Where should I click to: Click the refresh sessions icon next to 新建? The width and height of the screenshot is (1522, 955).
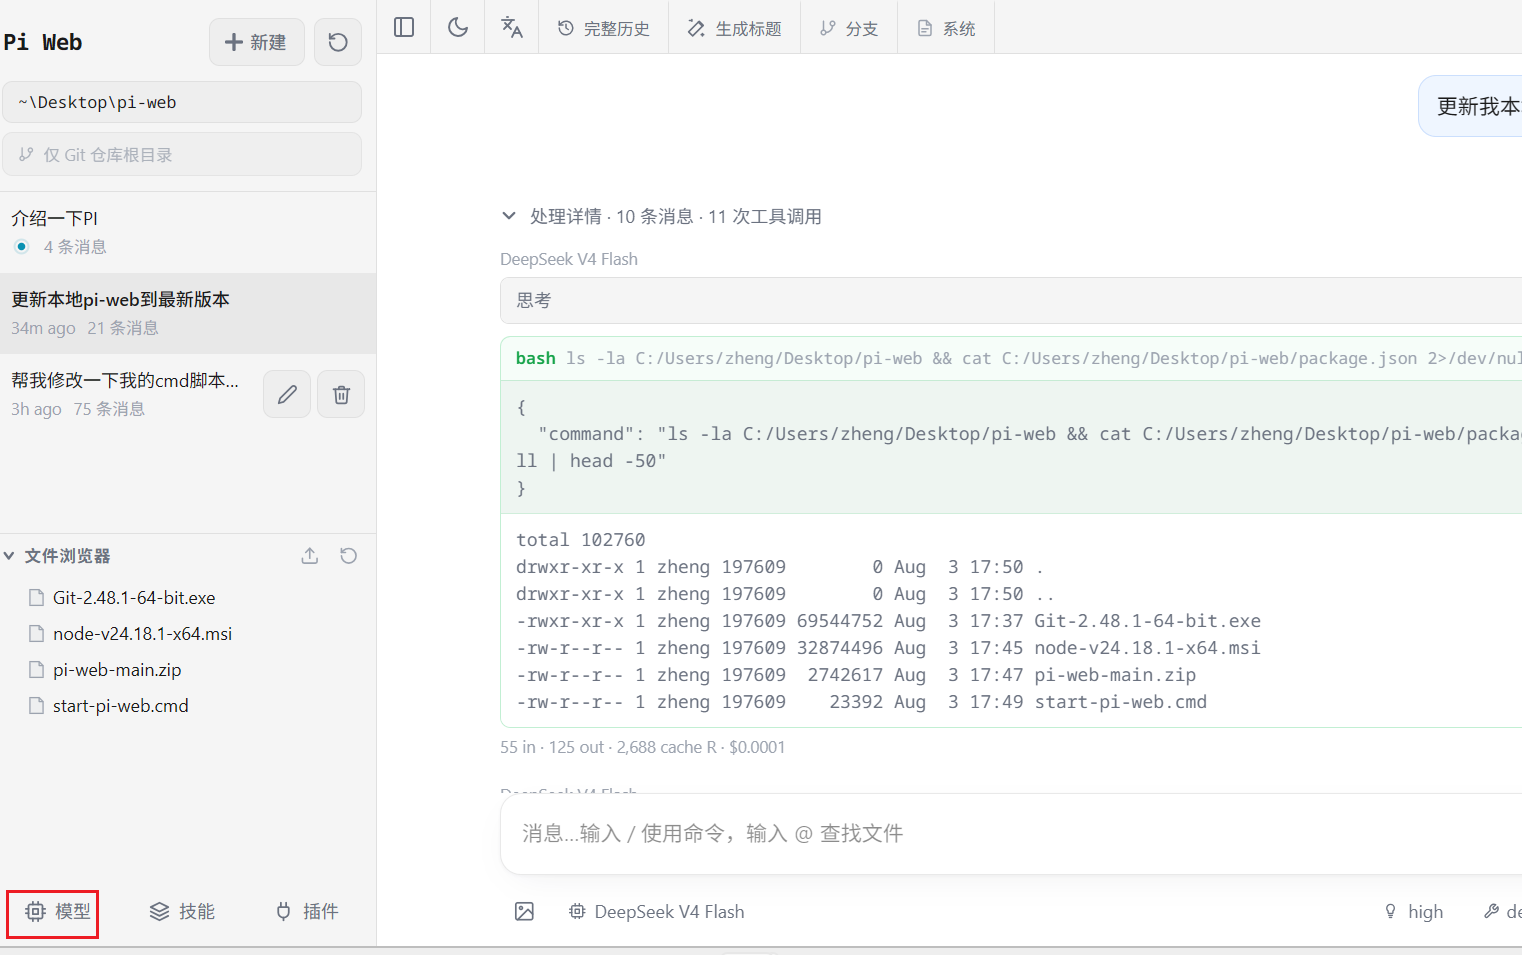[x=338, y=42]
